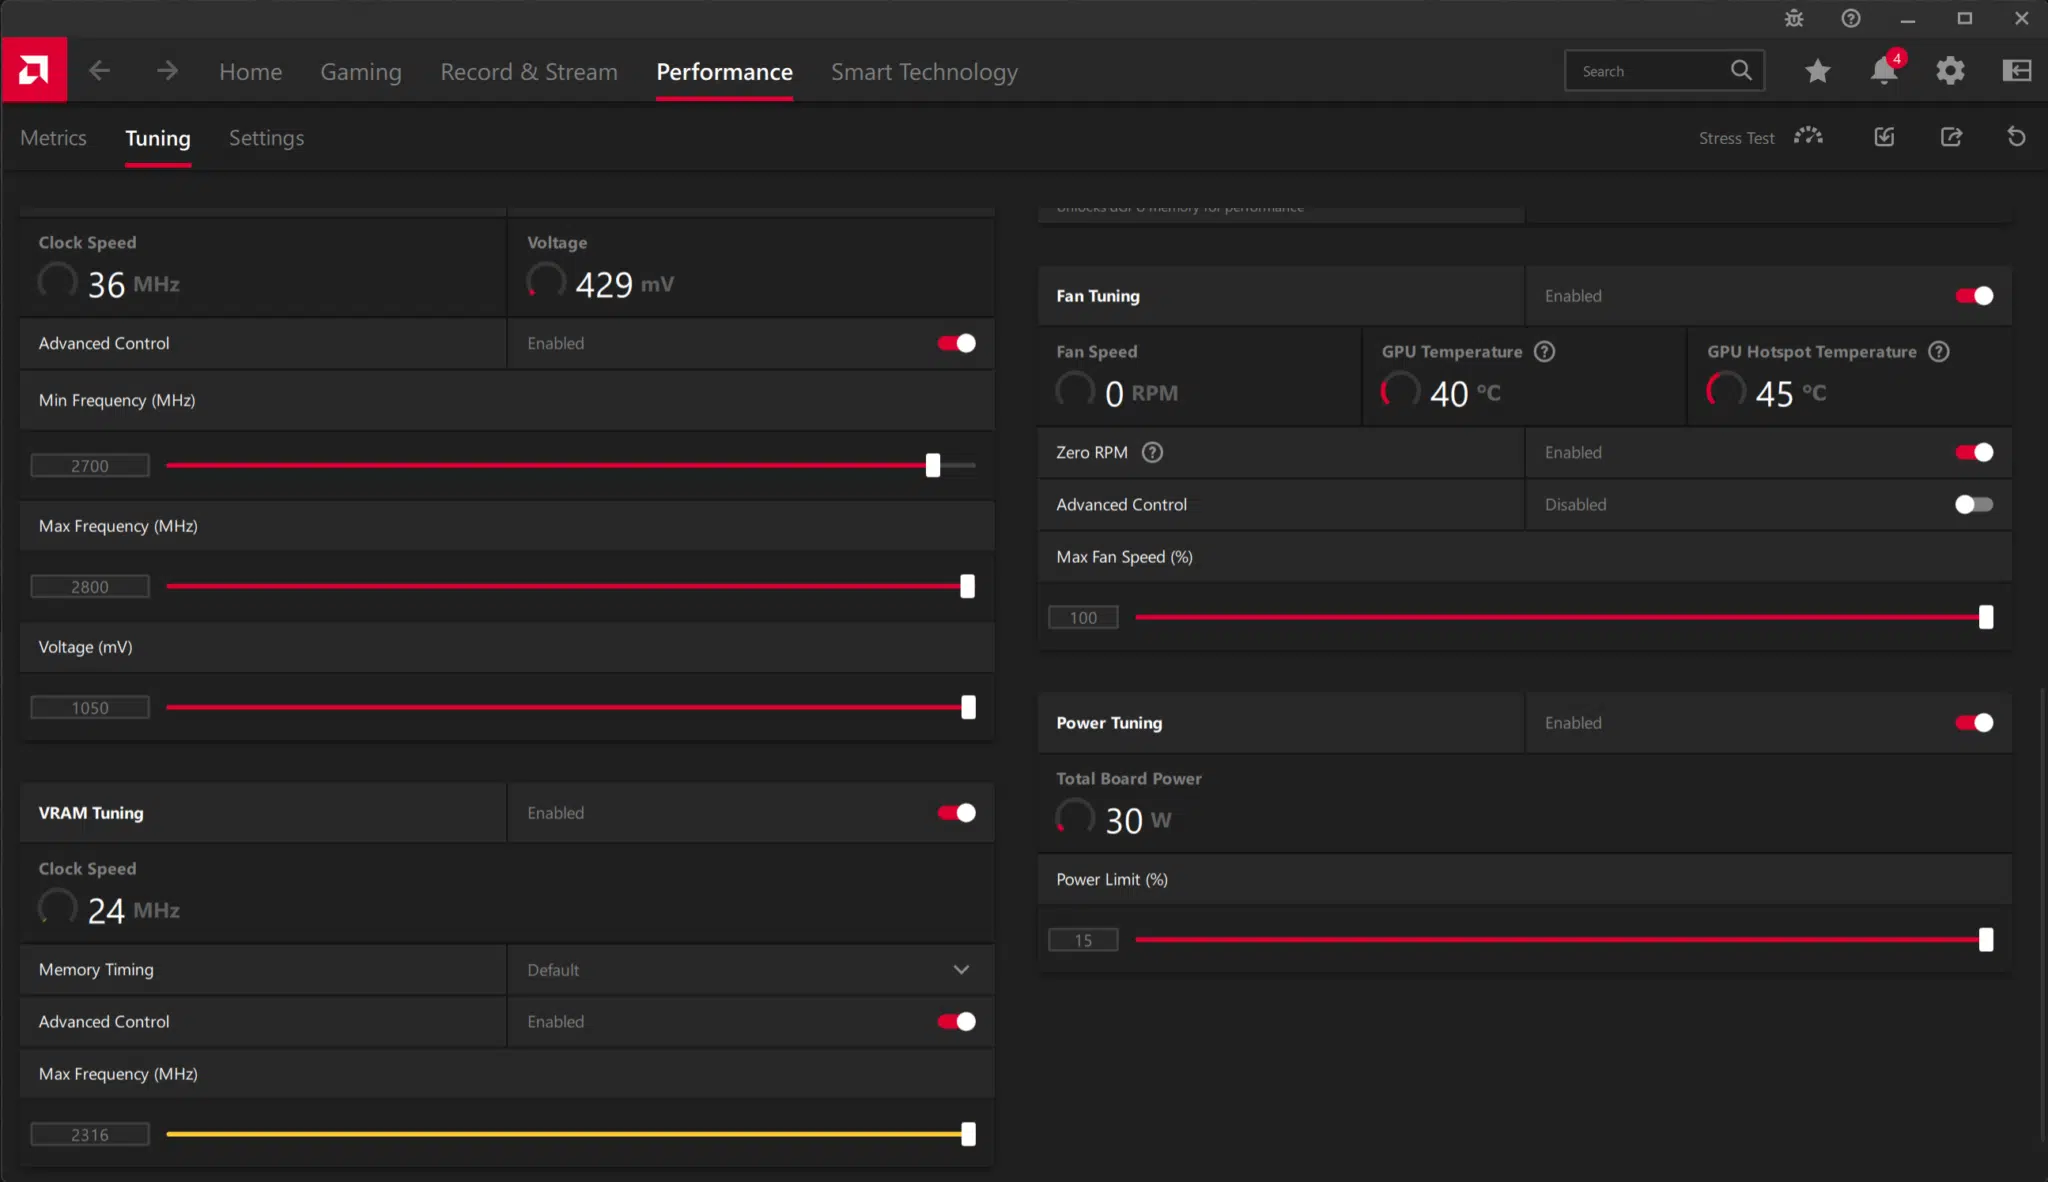Open the bug report icon
Viewport: 2048px width, 1182px height.
pyautogui.click(x=1794, y=18)
